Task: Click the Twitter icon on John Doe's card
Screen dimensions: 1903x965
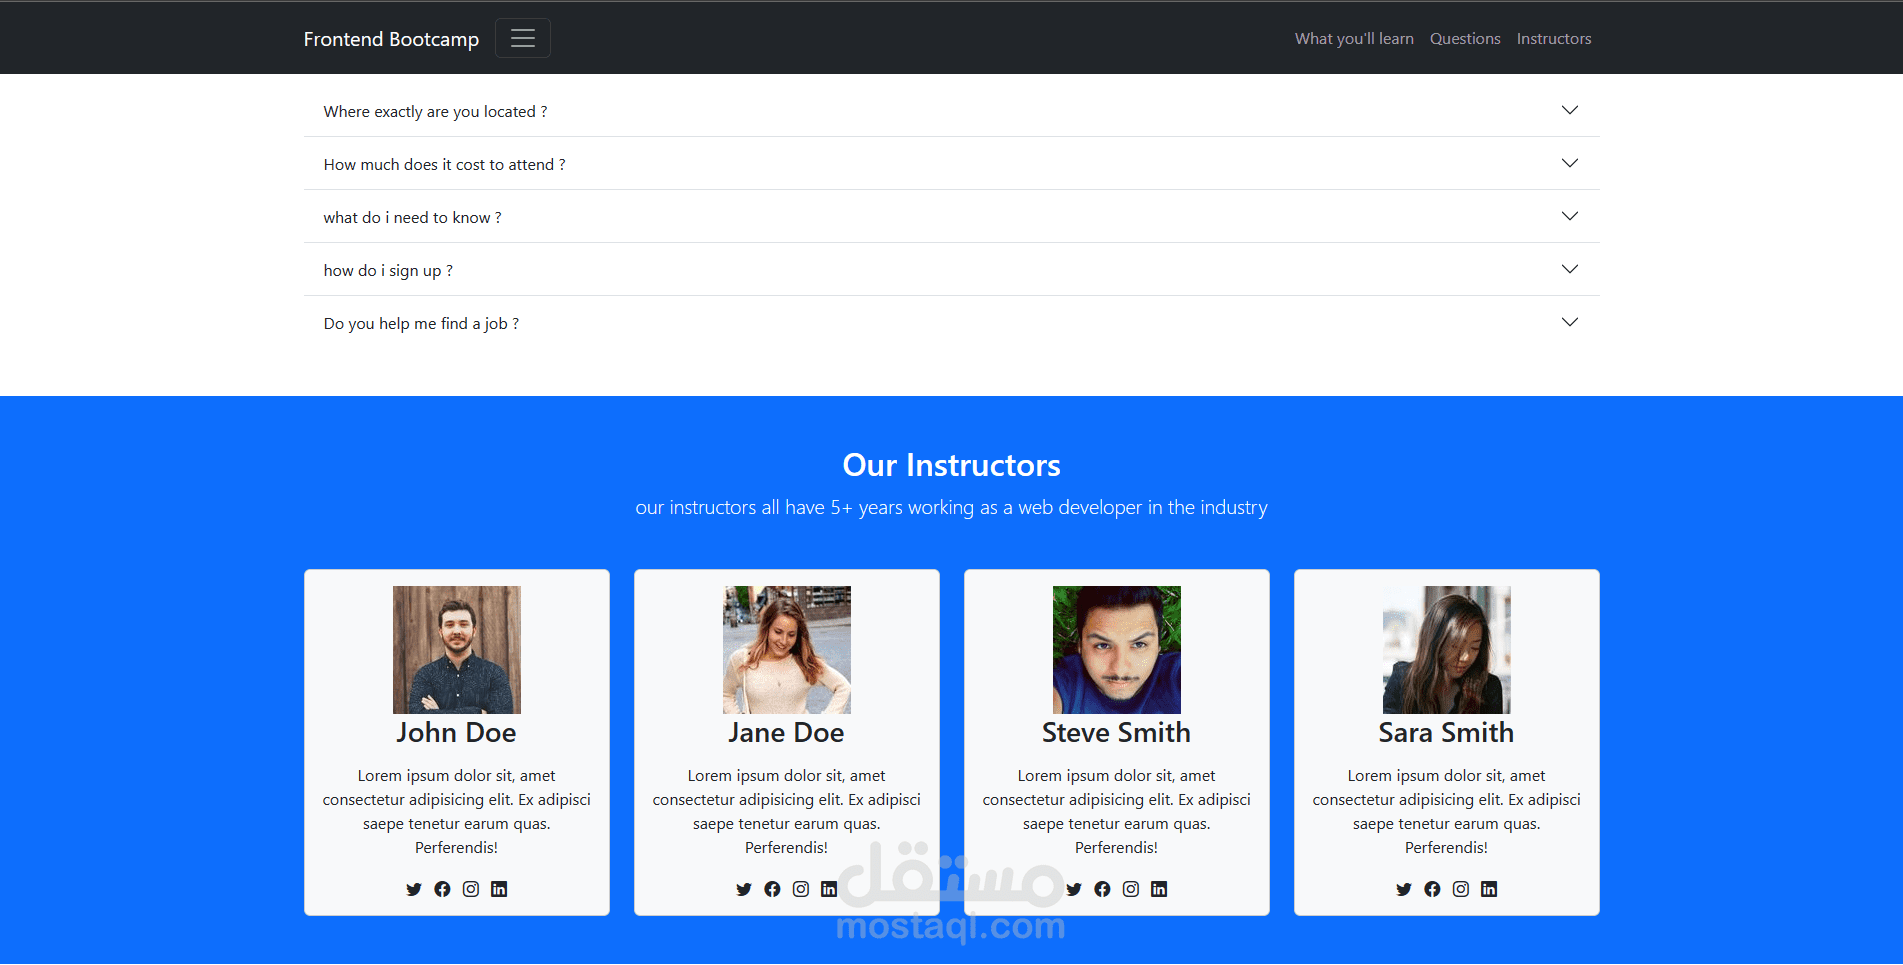Action: [x=414, y=889]
